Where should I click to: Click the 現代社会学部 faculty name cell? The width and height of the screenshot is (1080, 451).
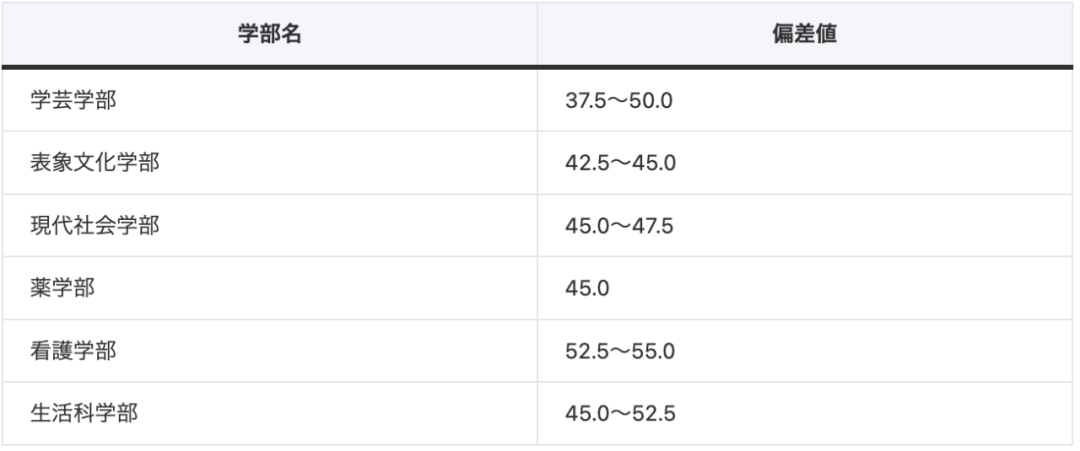(95, 225)
